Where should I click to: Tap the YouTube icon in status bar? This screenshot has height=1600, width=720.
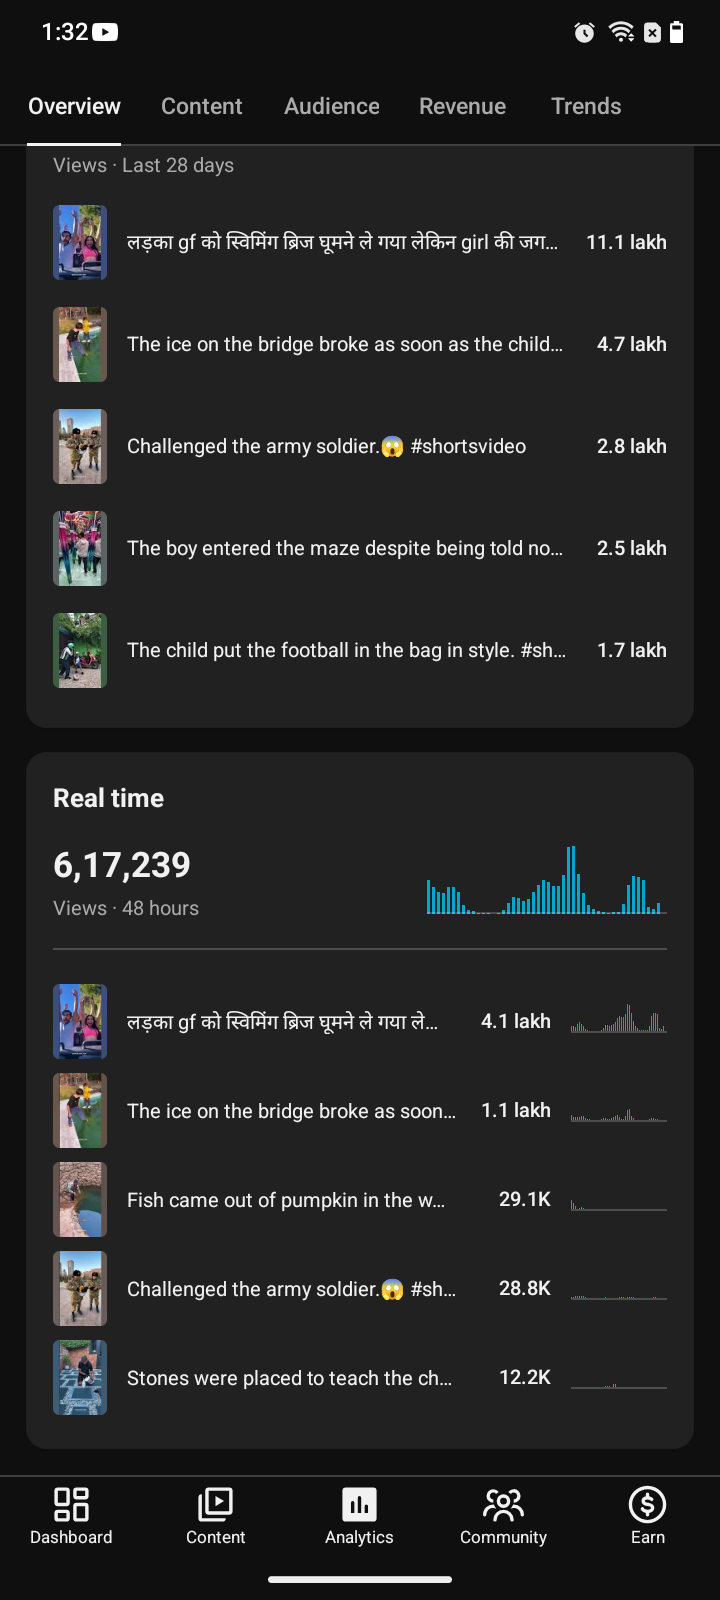coord(105,32)
